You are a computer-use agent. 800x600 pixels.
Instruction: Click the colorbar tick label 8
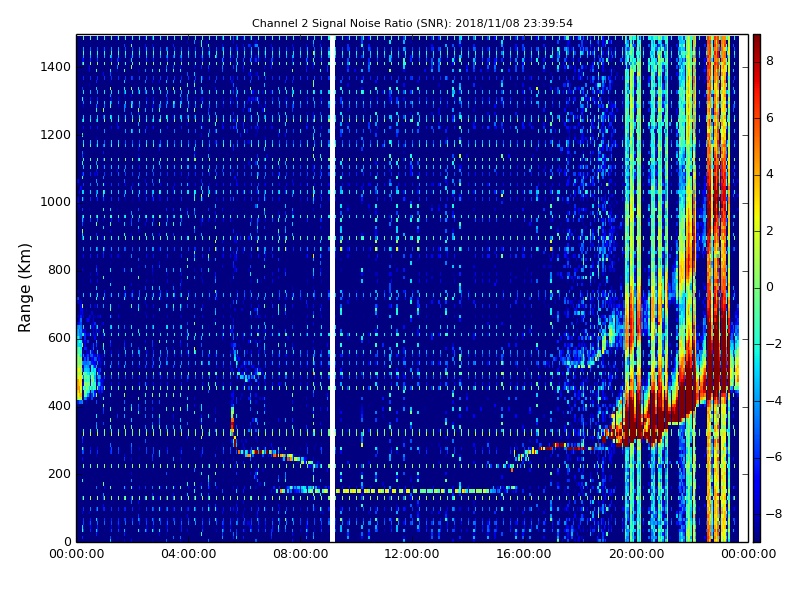[x=770, y=61]
